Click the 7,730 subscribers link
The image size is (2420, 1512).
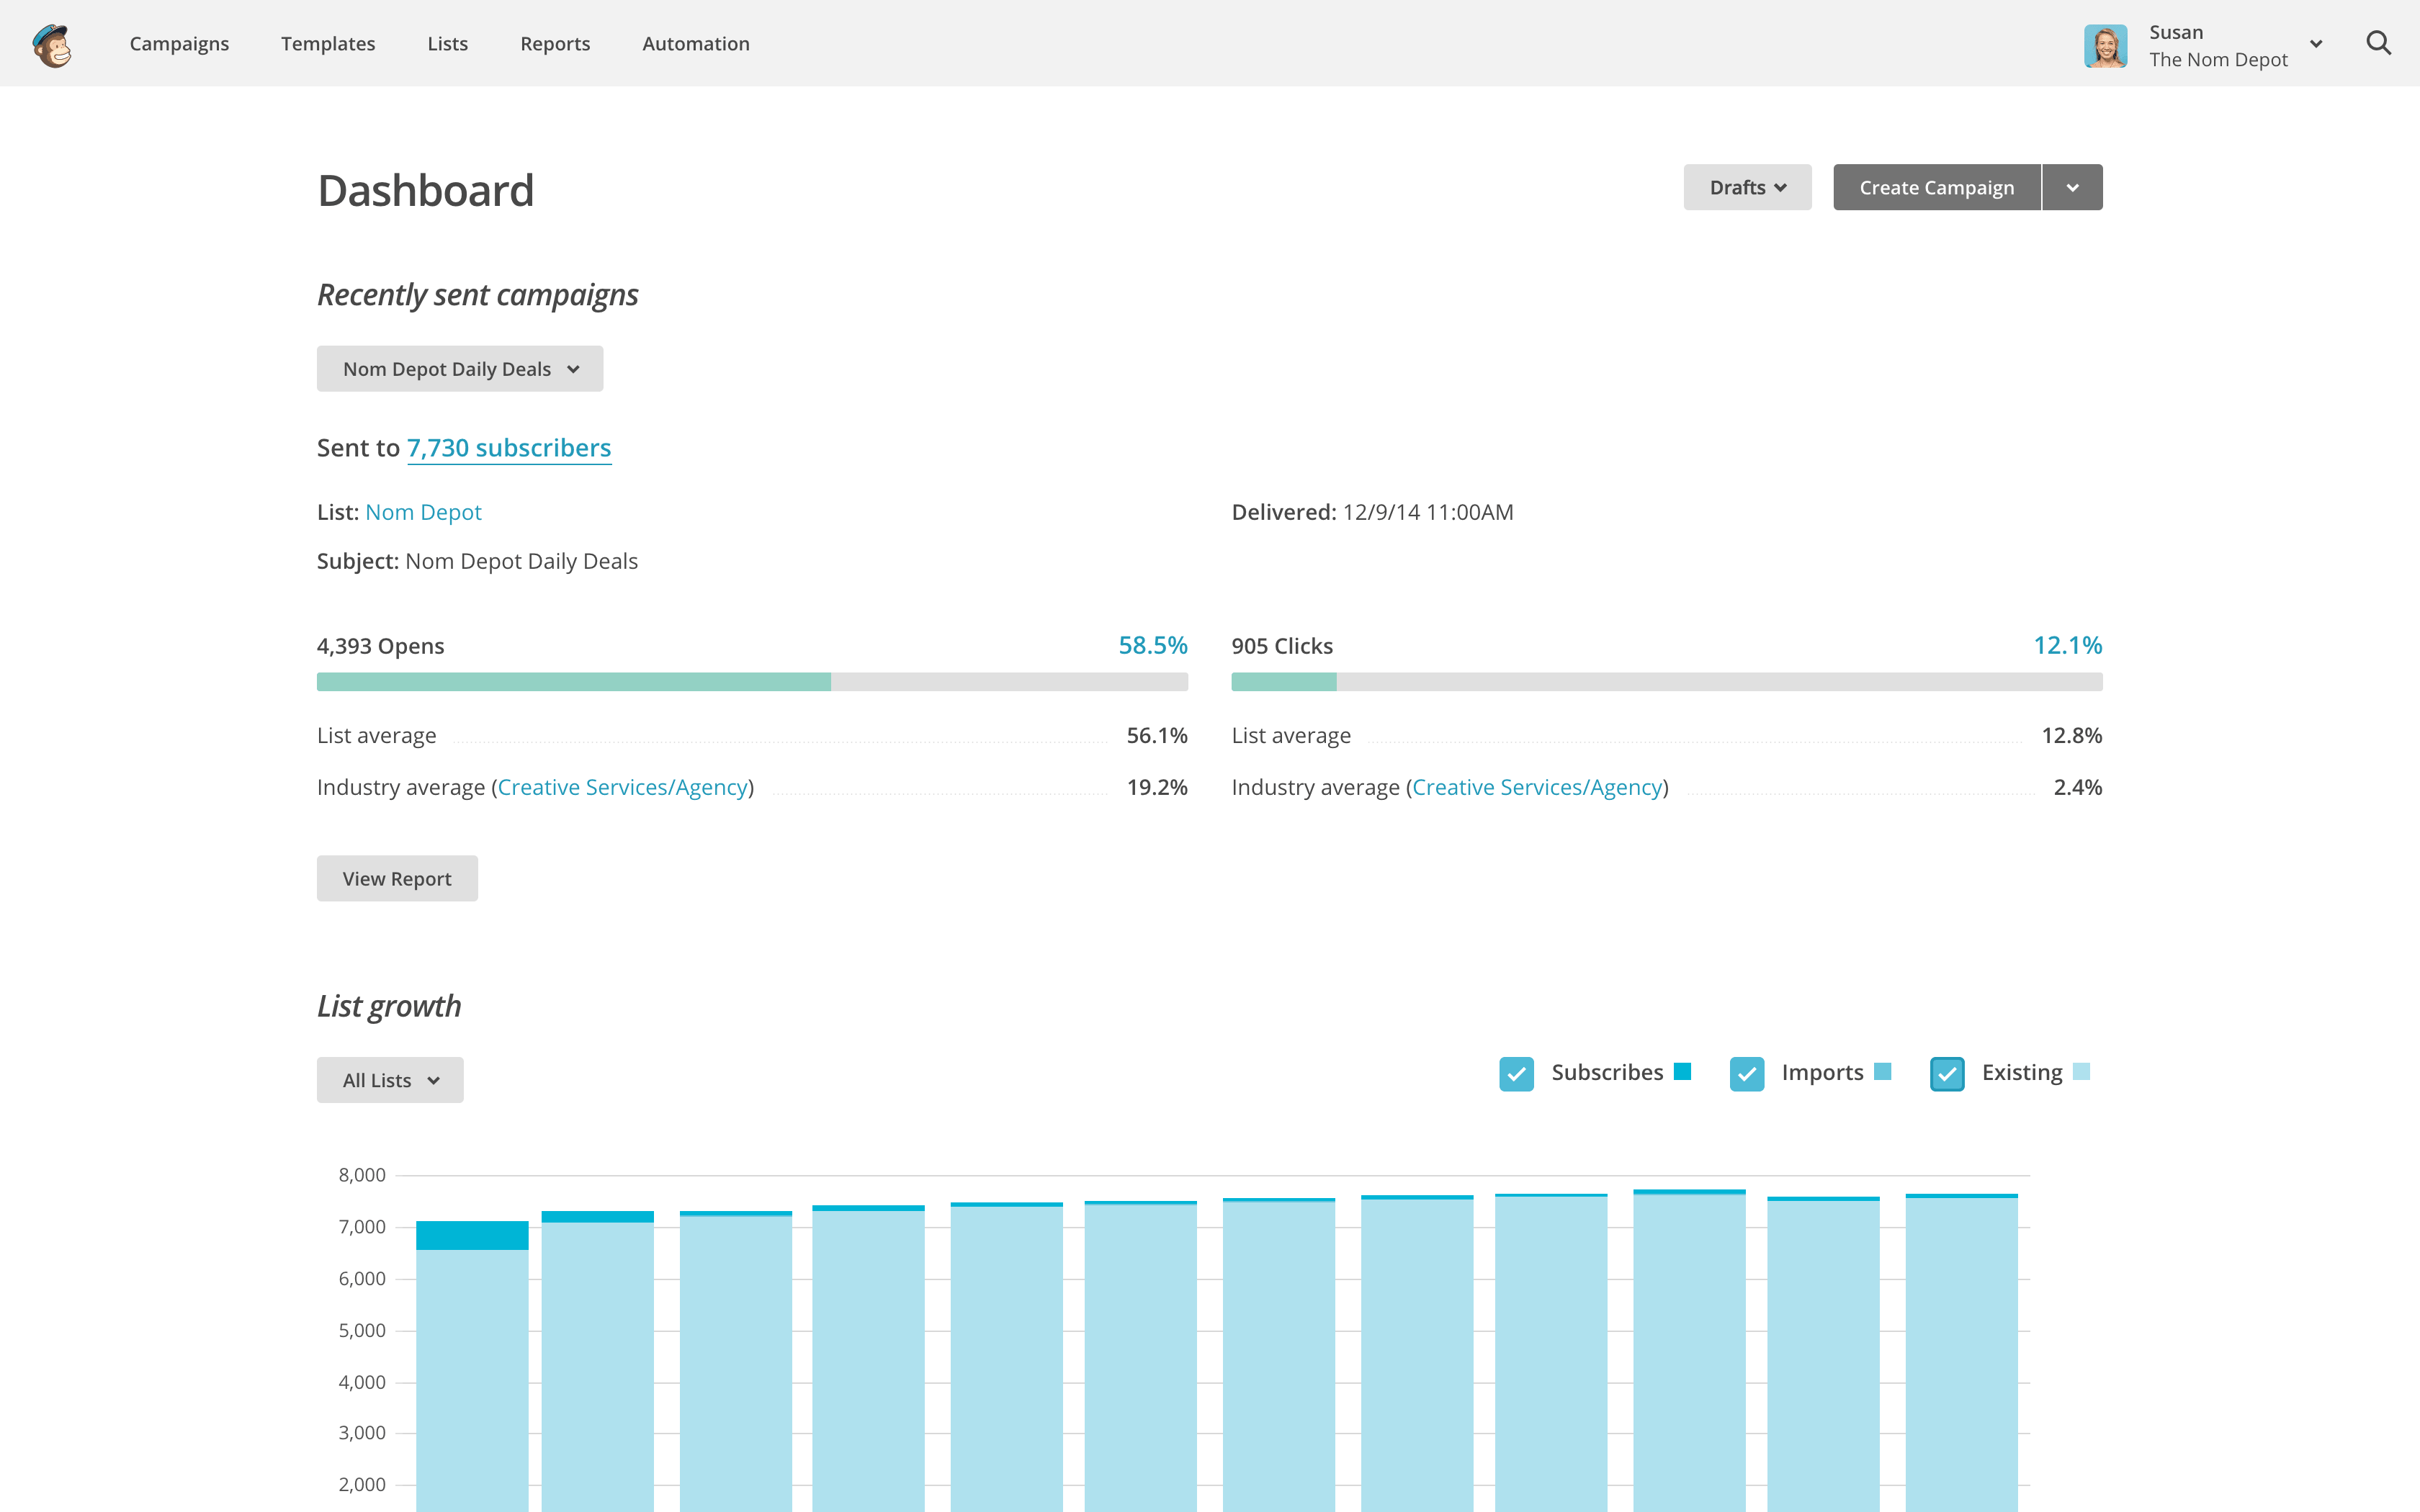point(507,448)
